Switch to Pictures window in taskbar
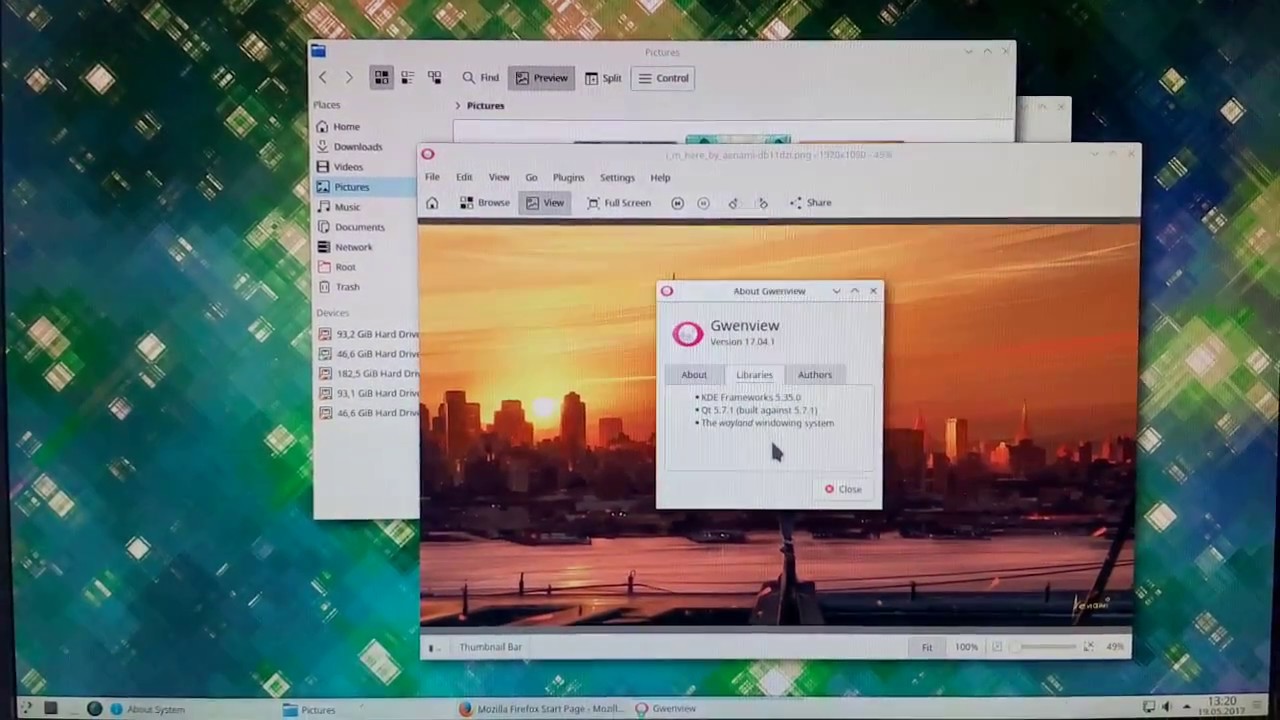 [309, 710]
